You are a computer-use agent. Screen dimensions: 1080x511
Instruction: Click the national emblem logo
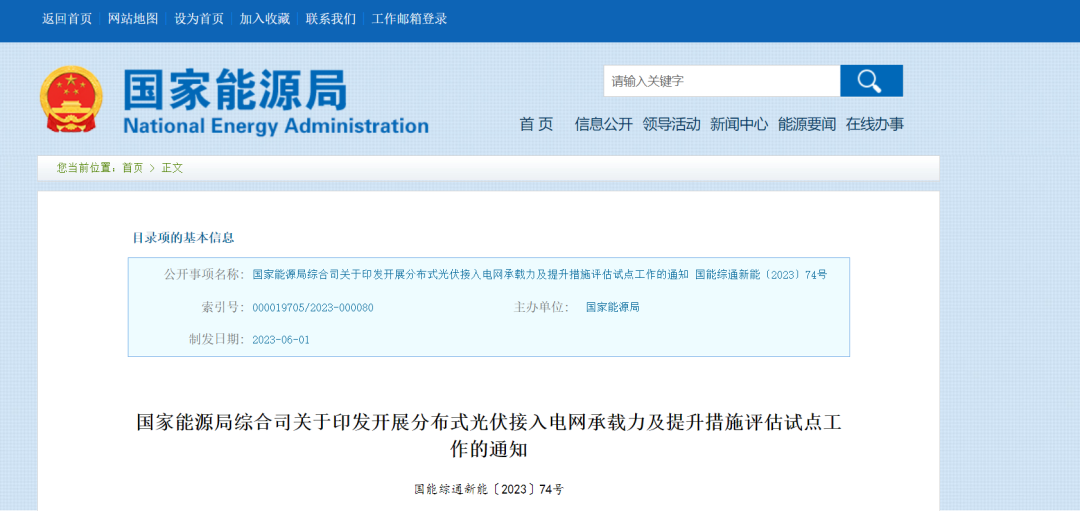pos(71,100)
